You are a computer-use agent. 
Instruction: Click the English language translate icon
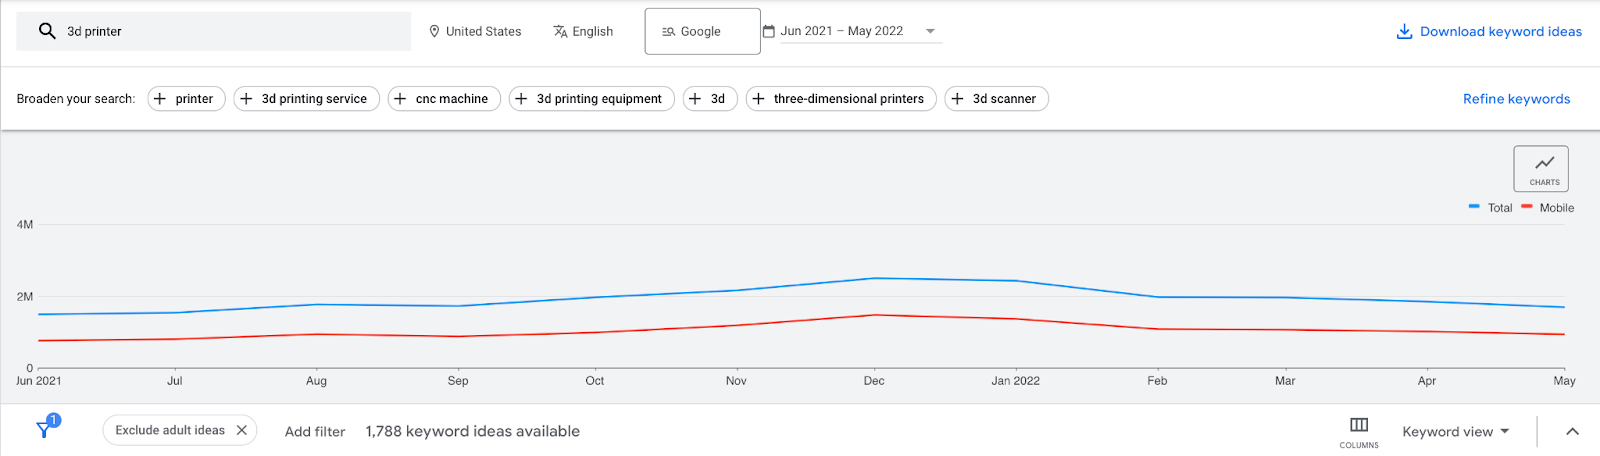[560, 32]
